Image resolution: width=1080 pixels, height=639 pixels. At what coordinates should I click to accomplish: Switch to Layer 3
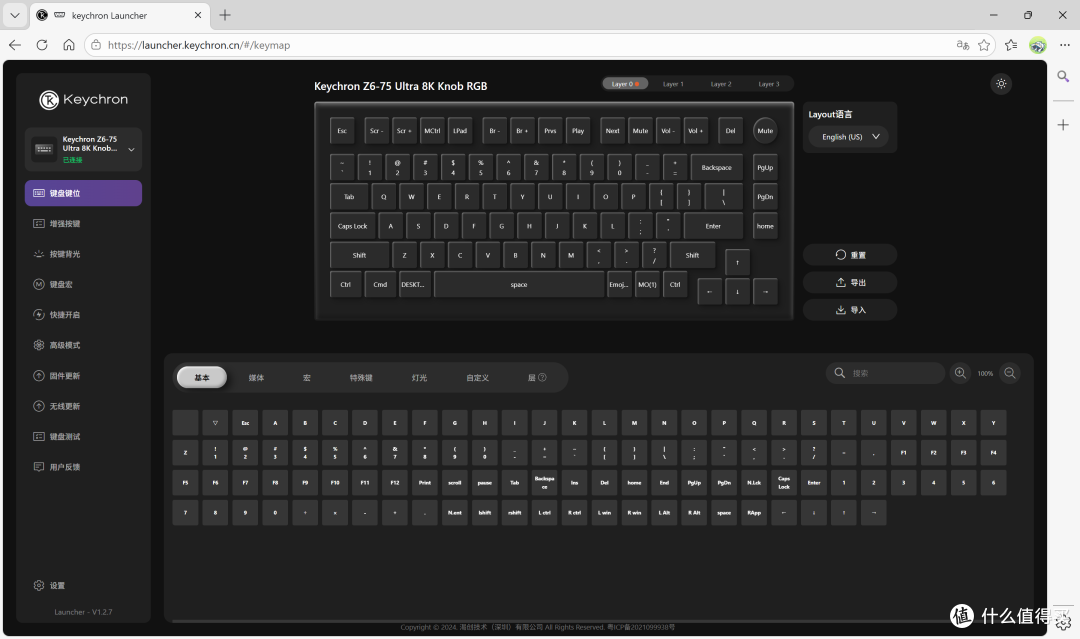point(769,84)
